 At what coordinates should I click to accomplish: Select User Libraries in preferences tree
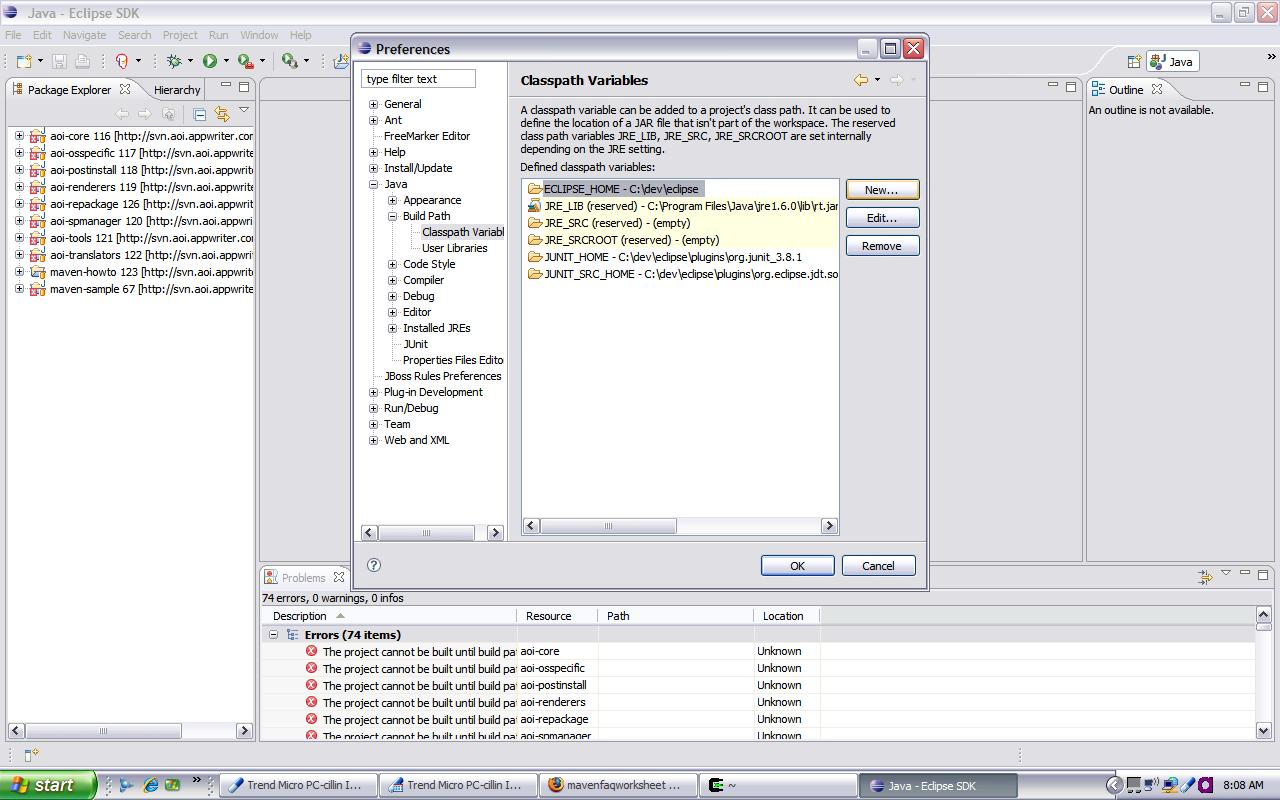[454, 248]
